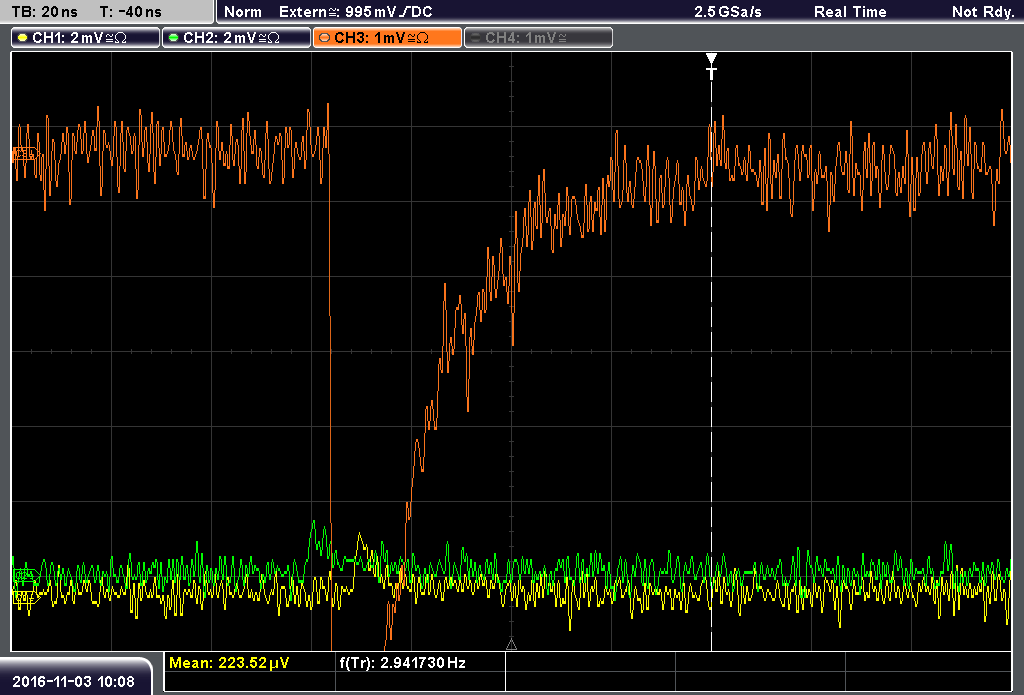Screen dimensions: 1024x695
Task: Enable the greyed CH4 1mV channel tab
Action: (539, 38)
